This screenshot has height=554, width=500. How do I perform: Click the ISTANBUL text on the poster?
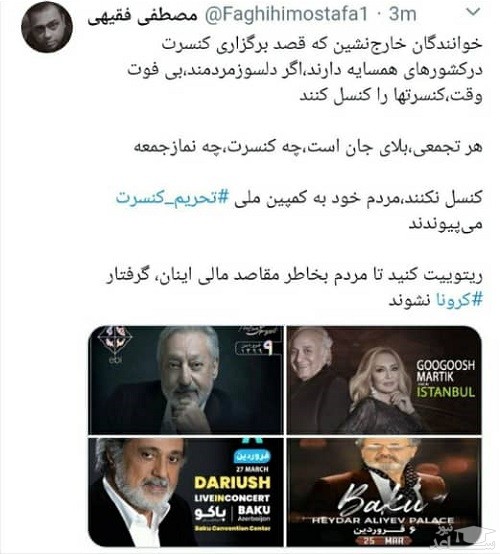click(x=445, y=392)
